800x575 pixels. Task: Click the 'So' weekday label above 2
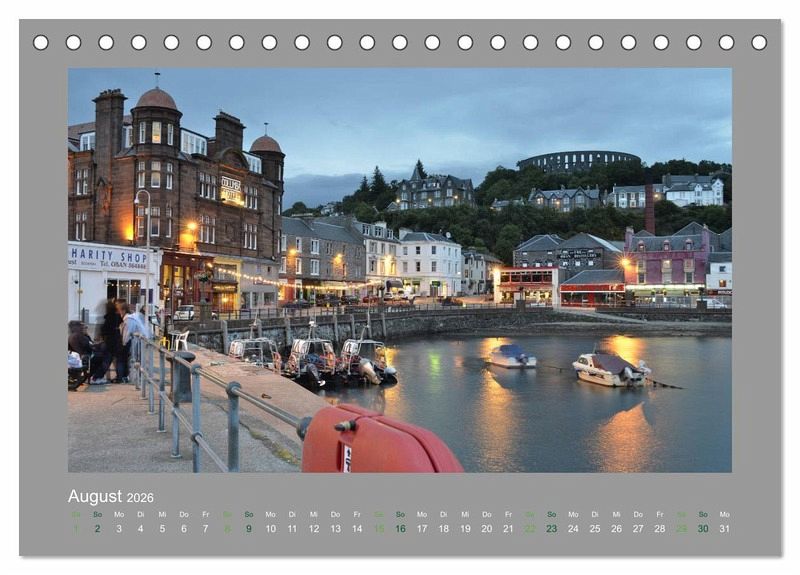pos(97,514)
